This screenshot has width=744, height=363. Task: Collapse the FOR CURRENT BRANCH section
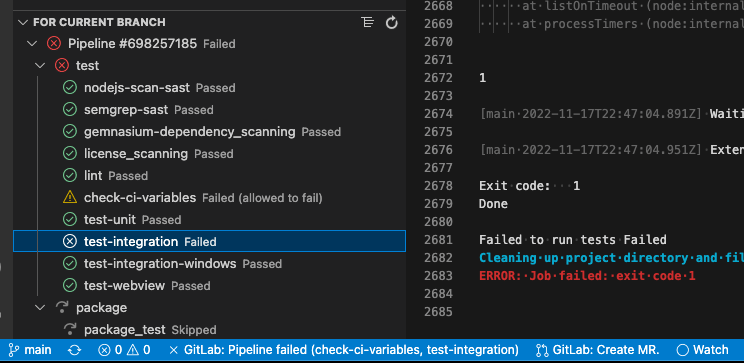coord(22,22)
